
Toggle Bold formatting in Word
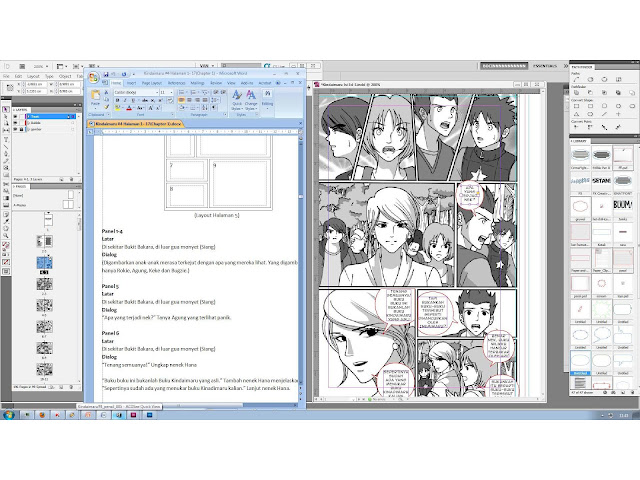click(118, 100)
